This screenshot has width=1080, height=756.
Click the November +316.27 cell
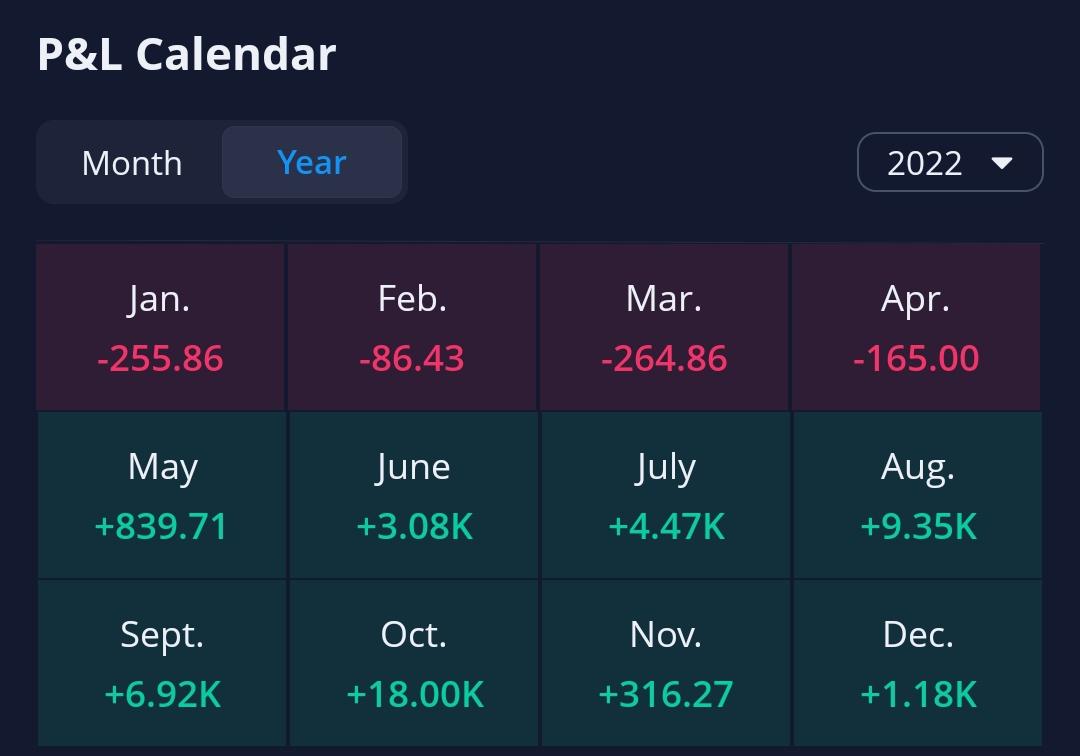[x=666, y=662]
